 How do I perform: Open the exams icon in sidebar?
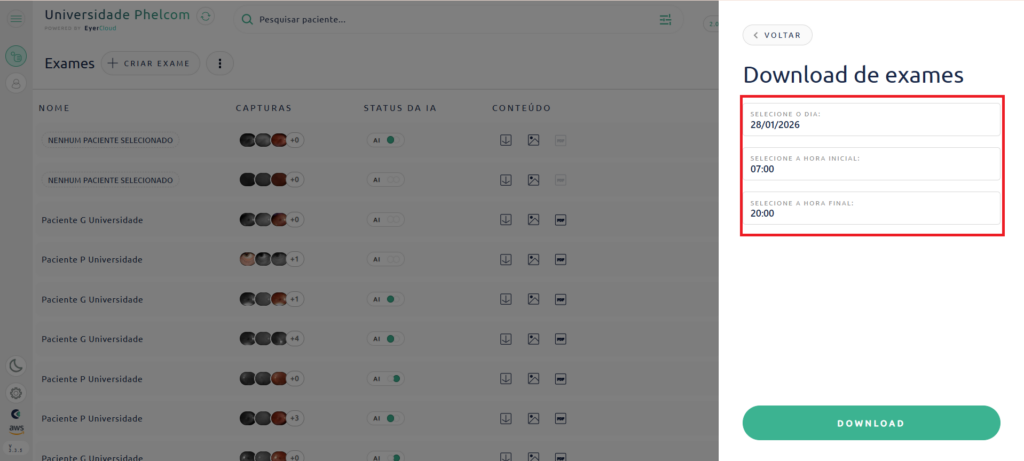click(x=16, y=56)
